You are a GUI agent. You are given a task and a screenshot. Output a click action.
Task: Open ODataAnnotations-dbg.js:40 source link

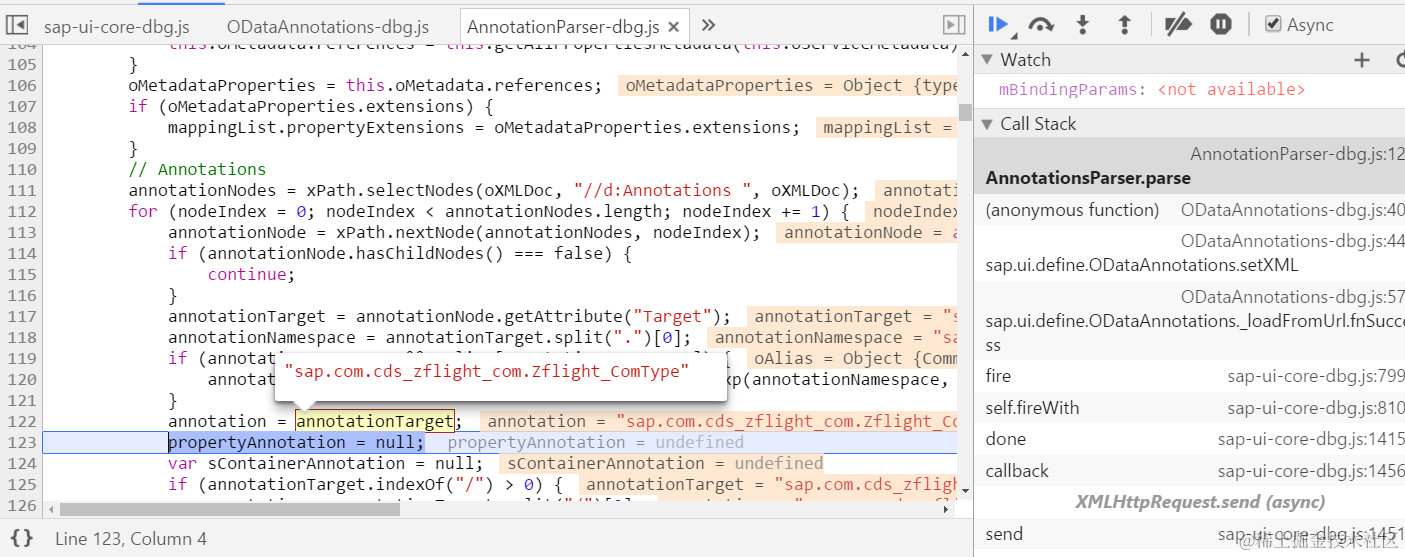[x=1293, y=210]
